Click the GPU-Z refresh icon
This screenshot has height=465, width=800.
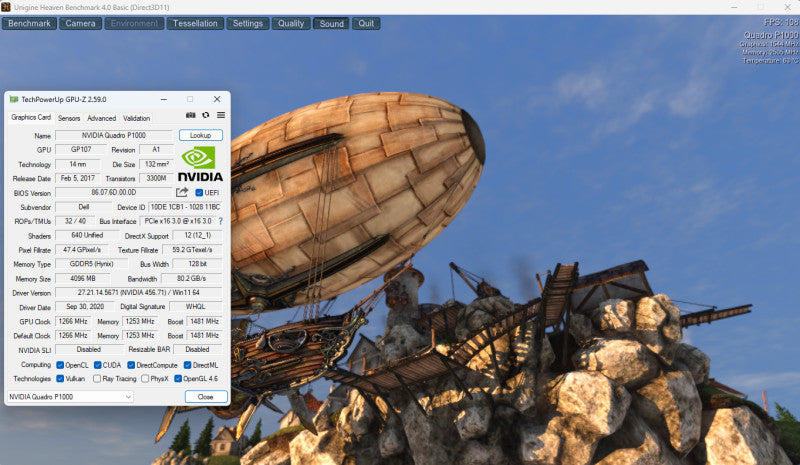(x=206, y=115)
